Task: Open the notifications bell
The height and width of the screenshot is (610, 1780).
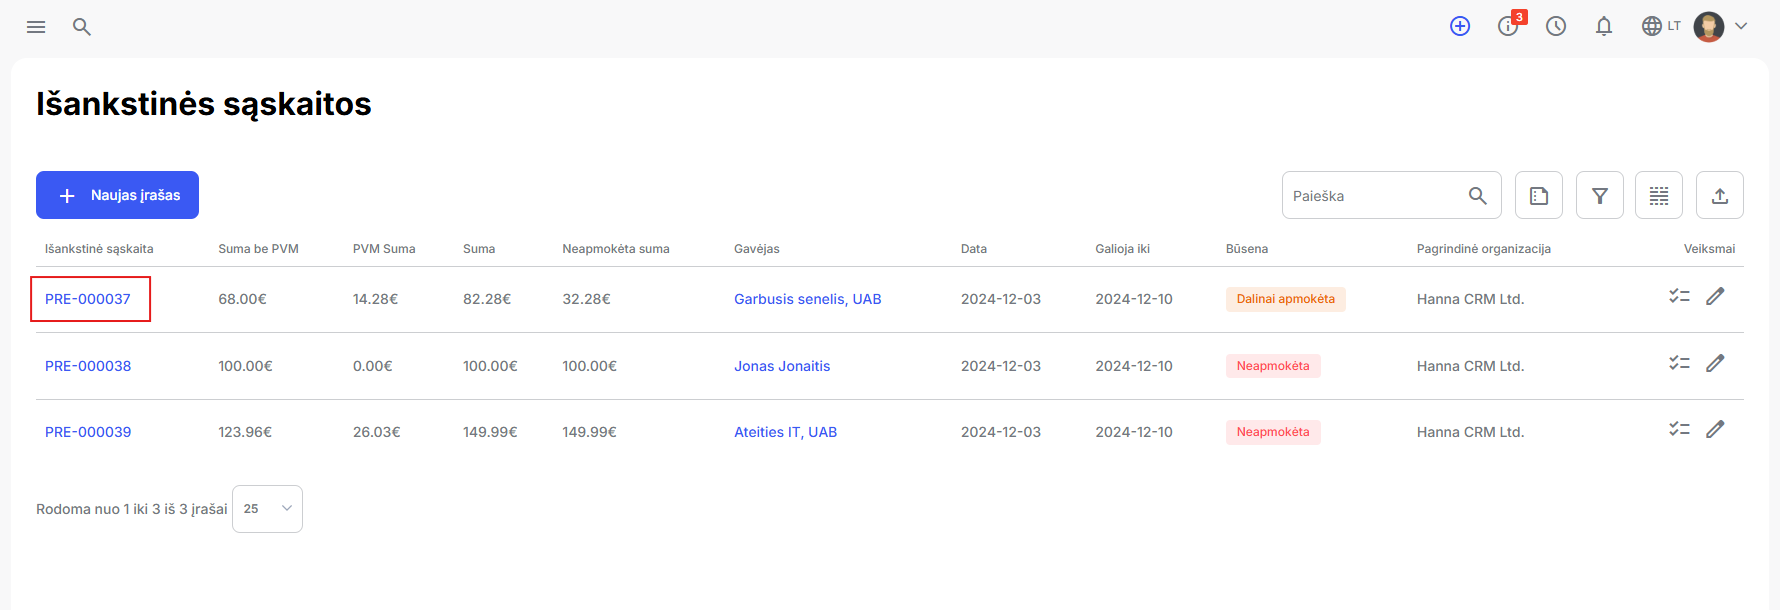Action: 1604,26
